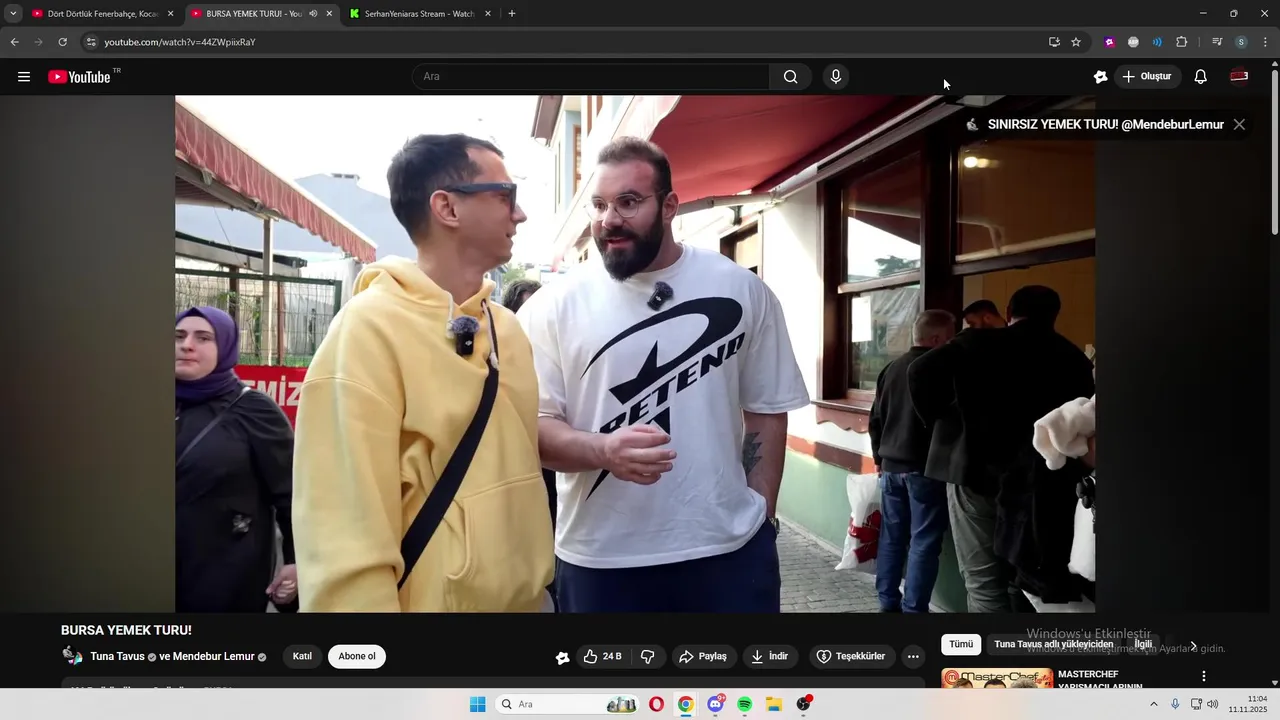Expand the system tray hidden icons chevron

(1154, 705)
